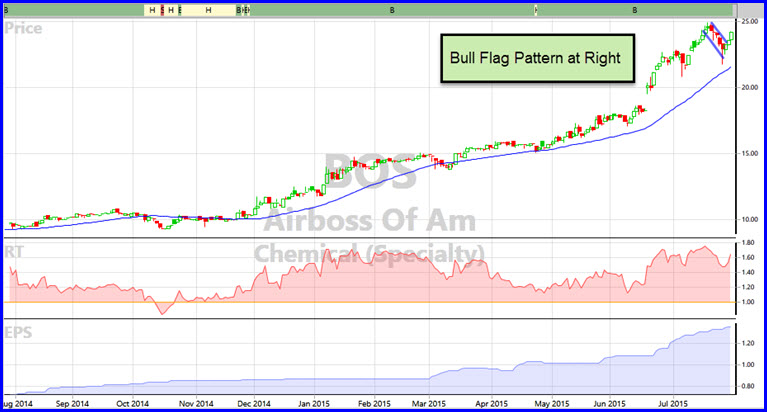Click the 'Jul 2015' date label
This screenshot has height=412, width=767.
[673, 404]
